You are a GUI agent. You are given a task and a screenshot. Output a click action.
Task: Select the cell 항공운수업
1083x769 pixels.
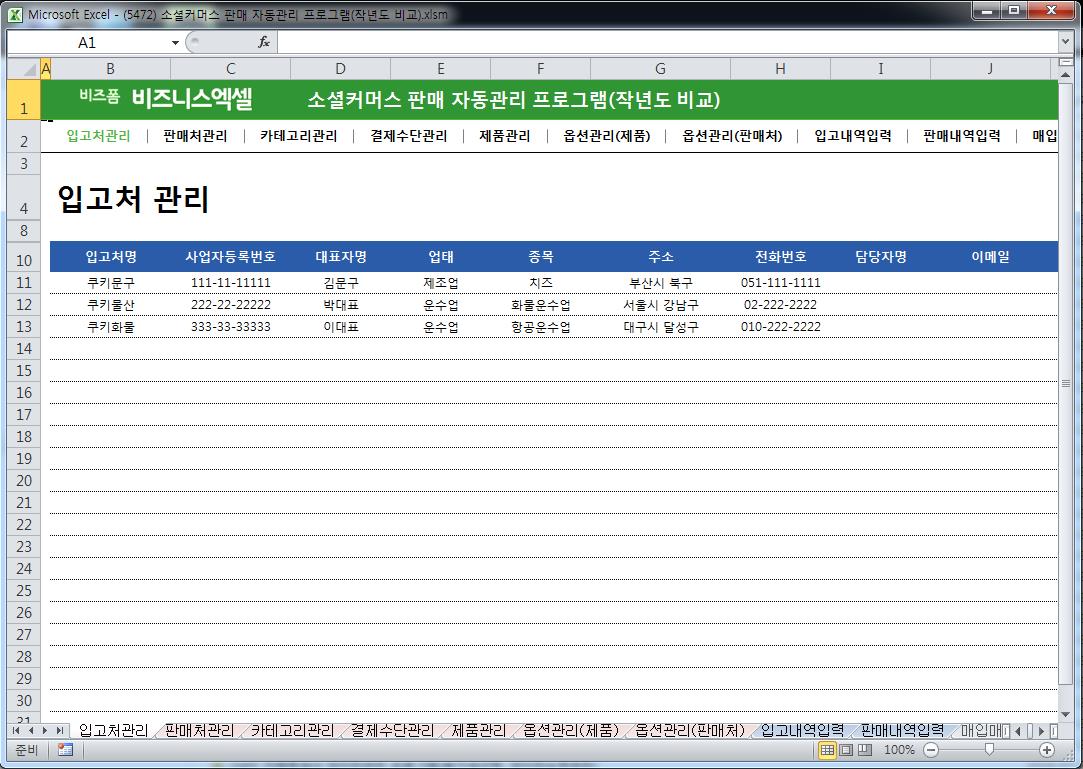click(x=541, y=327)
